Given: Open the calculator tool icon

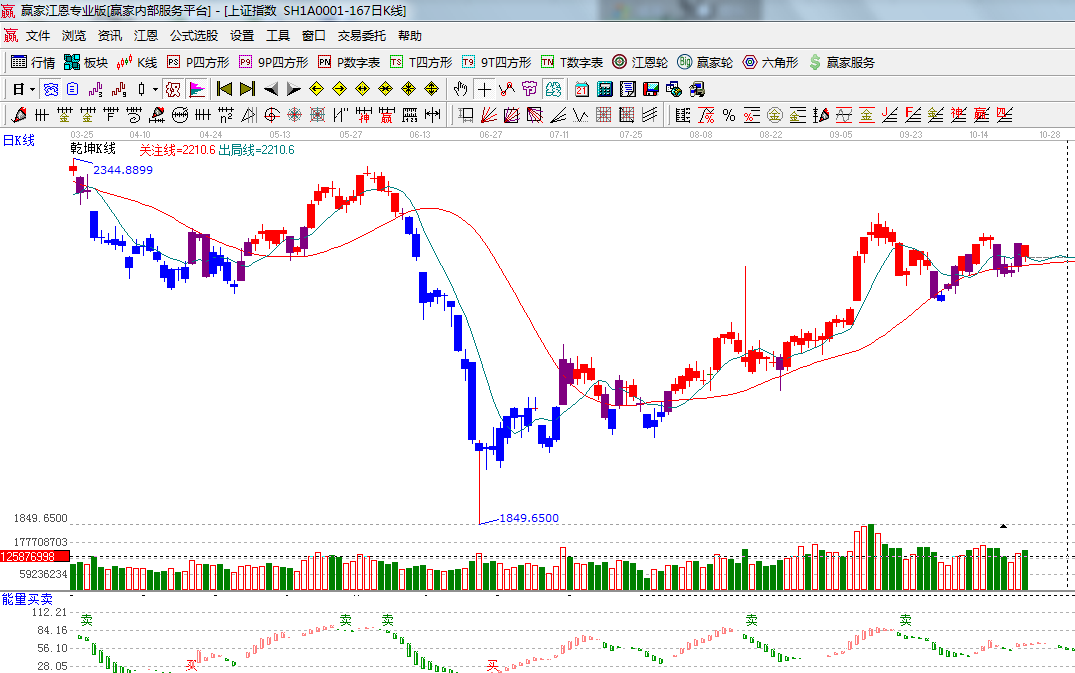Looking at the screenshot, I should (604, 89).
